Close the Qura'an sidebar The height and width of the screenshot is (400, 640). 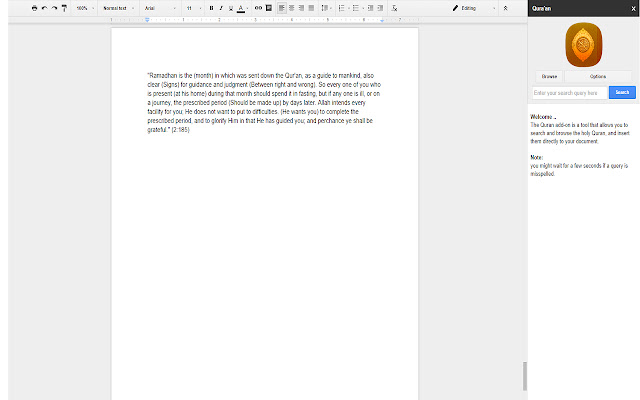[633, 9]
